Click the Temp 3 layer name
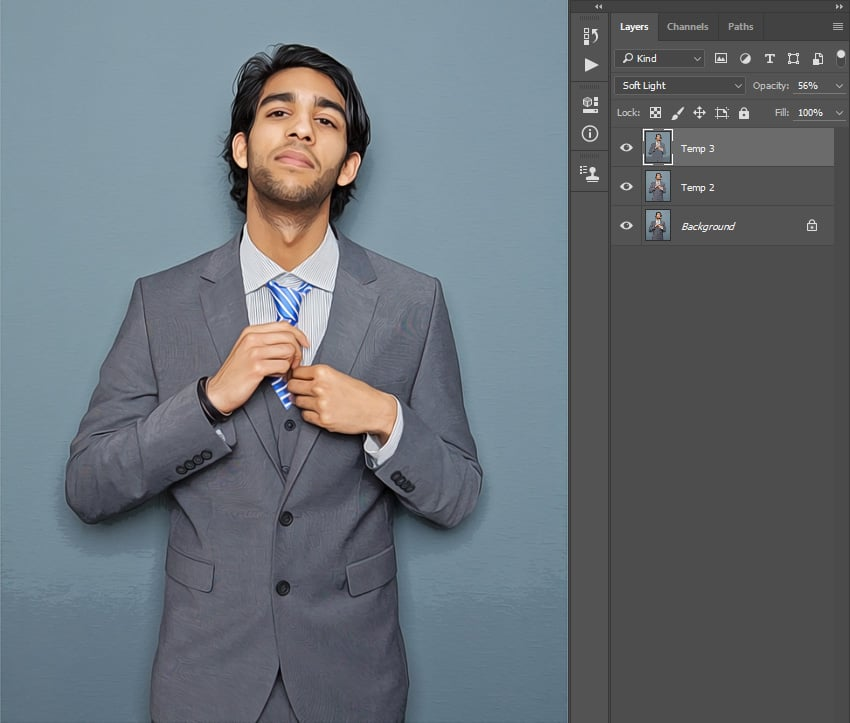This screenshot has height=723, width=850. (698, 149)
